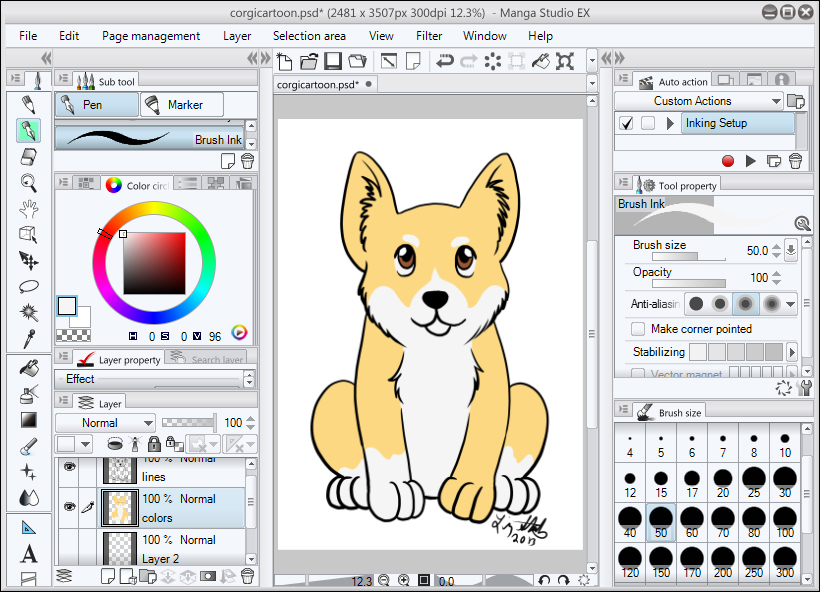Viewport: 820px width, 592px height.
Task: Click the red Record auto action button
Action: click(x=727, y=161)
